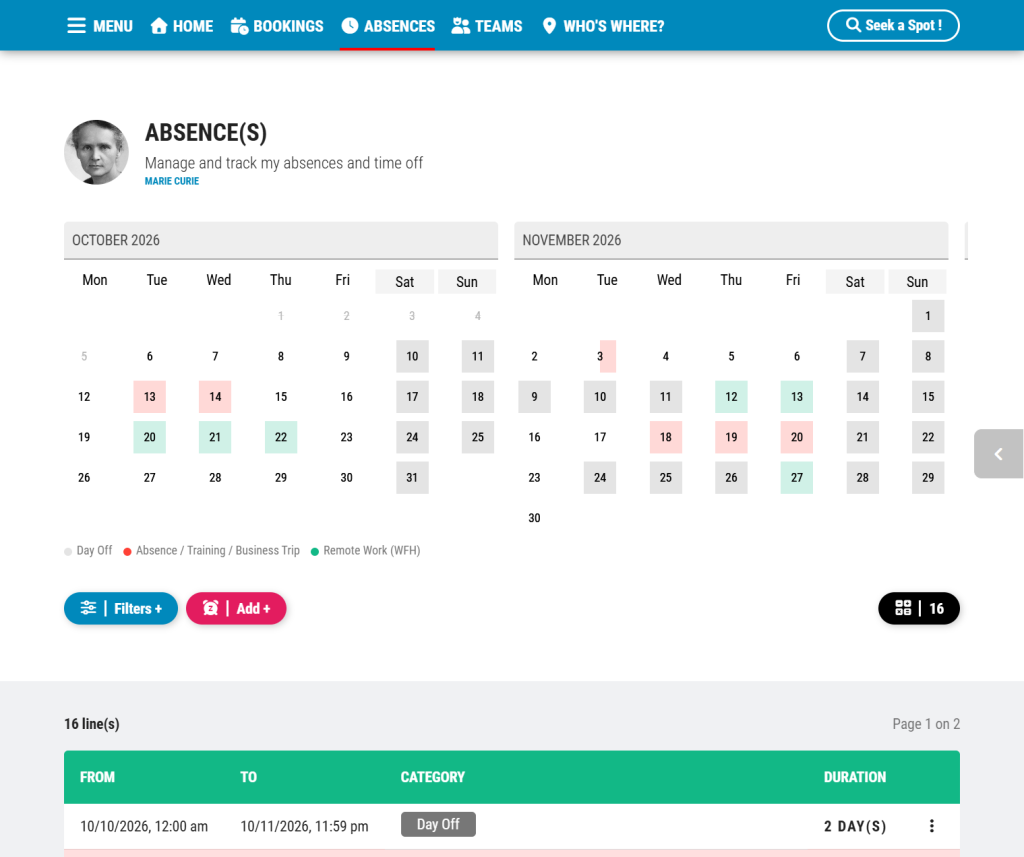Viewport: 1024px width, 857px height.
Task: Click the Seek a Spot! search button
Action: [893, 25]
